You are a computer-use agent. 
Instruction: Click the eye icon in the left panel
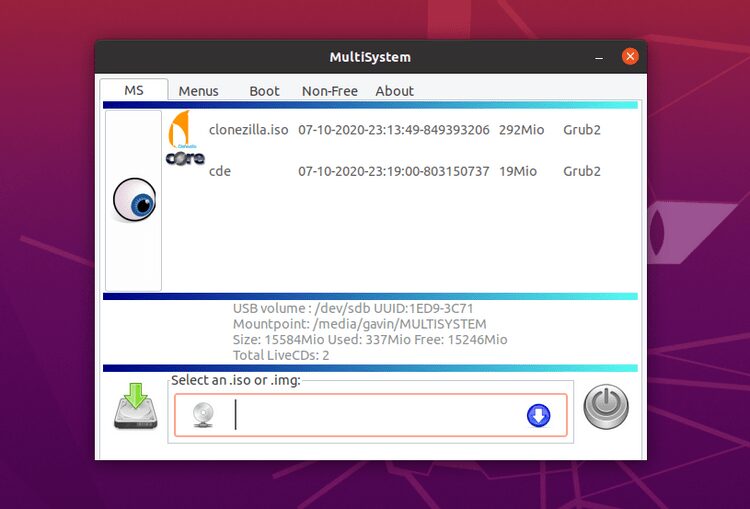coord(134,200)
